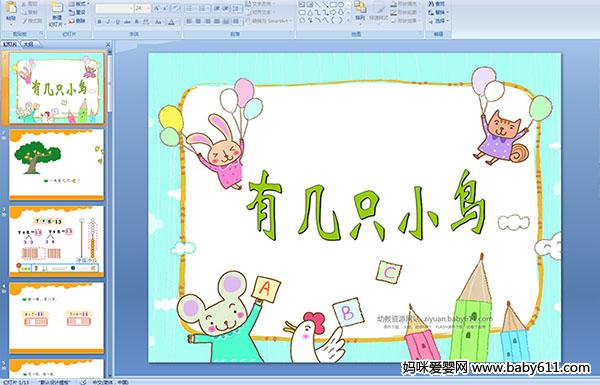This screenshot has width=600, height=385.
Task: Select the Oval shape in Shapes gallery
Action: click(341, 5)
